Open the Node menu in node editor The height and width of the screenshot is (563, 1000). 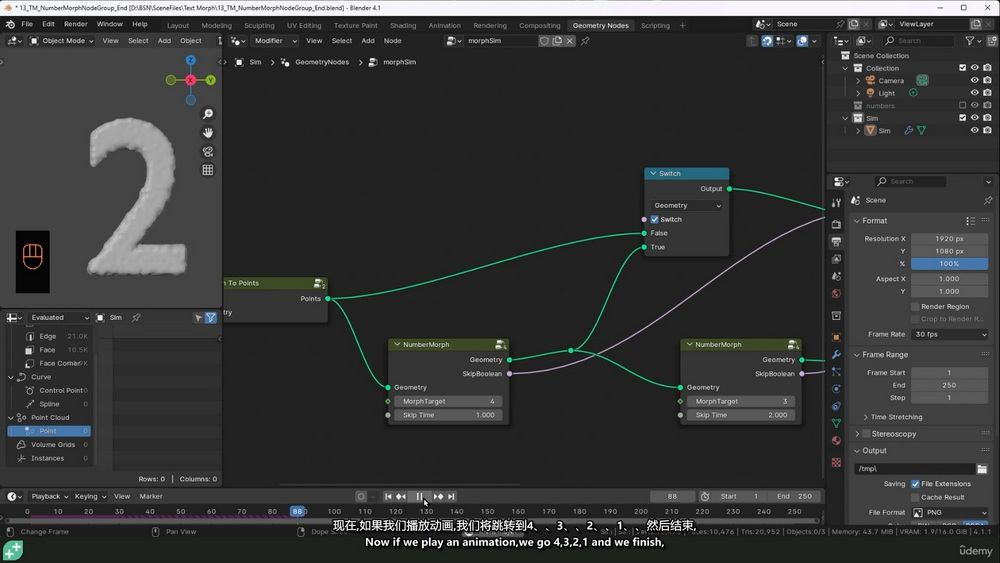click(x=392, y=41)
